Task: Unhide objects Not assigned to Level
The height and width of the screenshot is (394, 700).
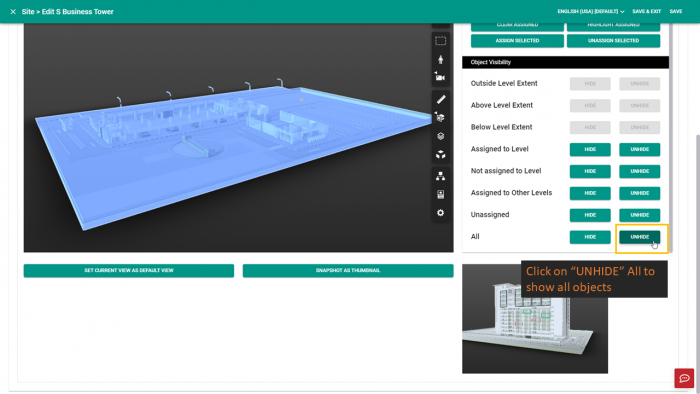Action: tap(639, 171)
